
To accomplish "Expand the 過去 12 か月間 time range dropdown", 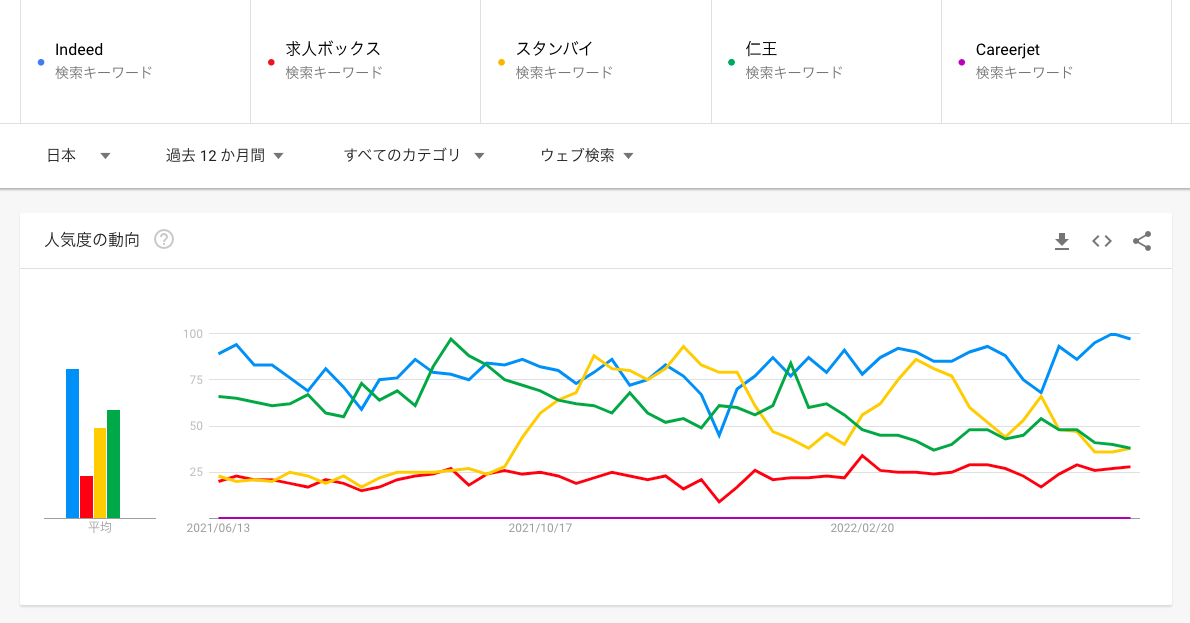I will (225, 155).
